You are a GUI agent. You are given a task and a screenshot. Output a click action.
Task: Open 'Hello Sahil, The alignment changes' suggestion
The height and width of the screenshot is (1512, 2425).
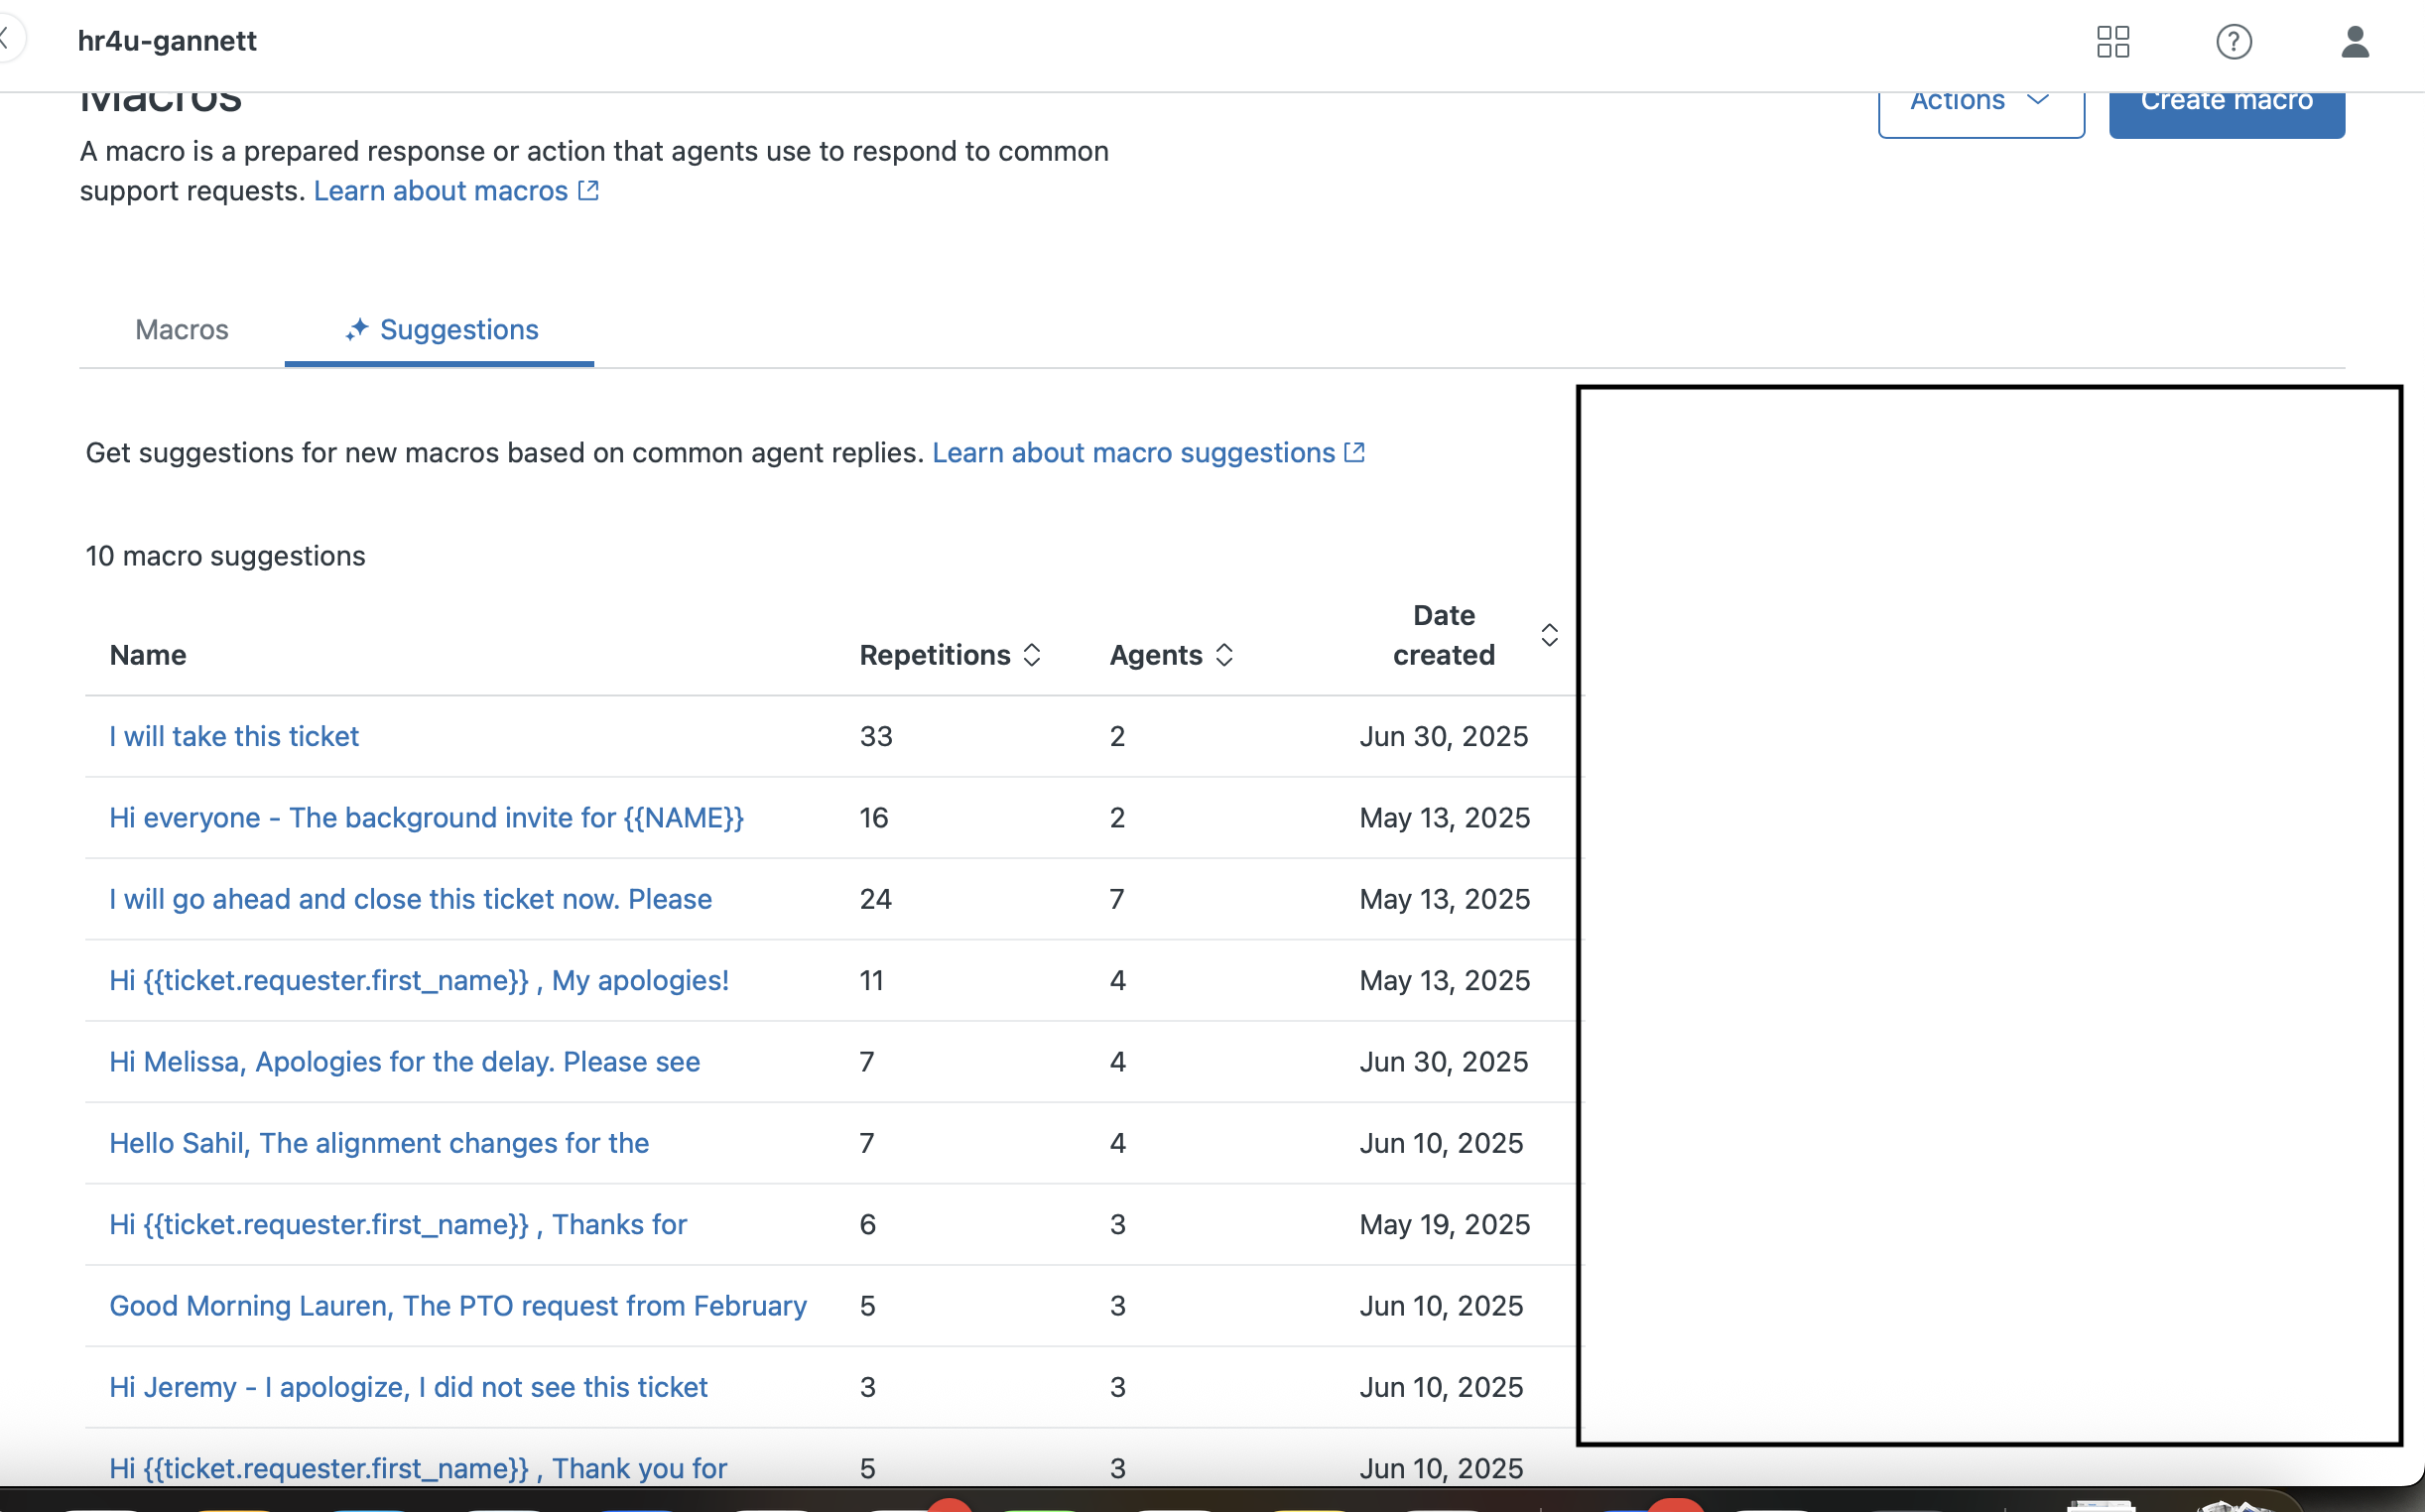[379, 1143]
